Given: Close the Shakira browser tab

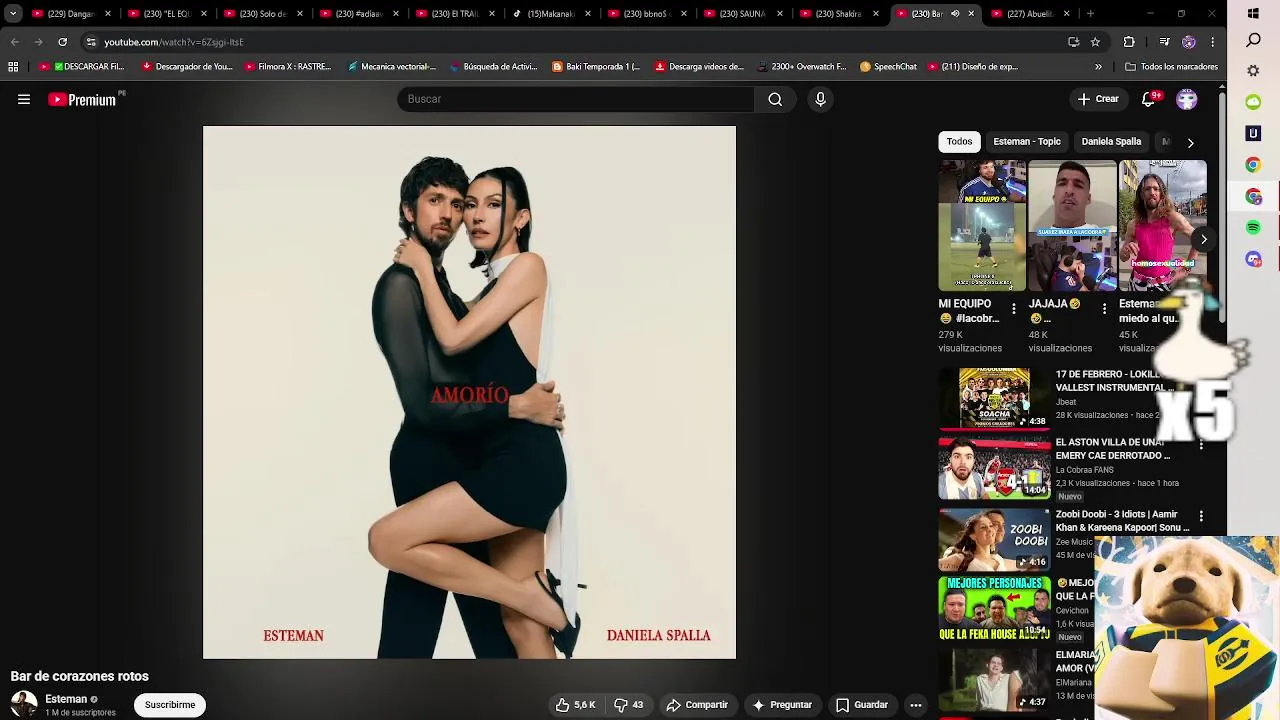Looking at the screenshot, I should click(x=876, y=14).
